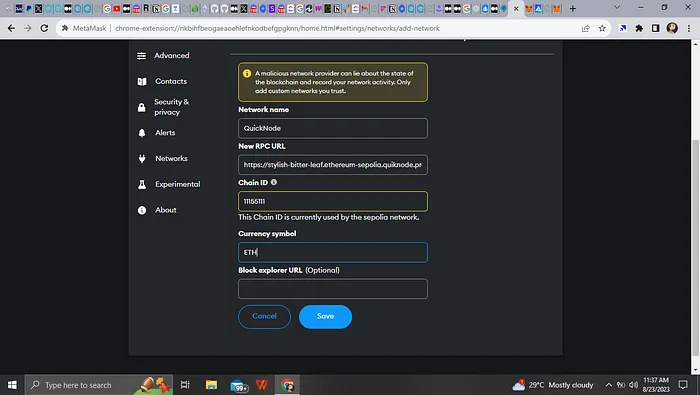Open the taskbar clock and date
Image resolution: width=700 pixels, height=395 pixels.
(656, 385)
